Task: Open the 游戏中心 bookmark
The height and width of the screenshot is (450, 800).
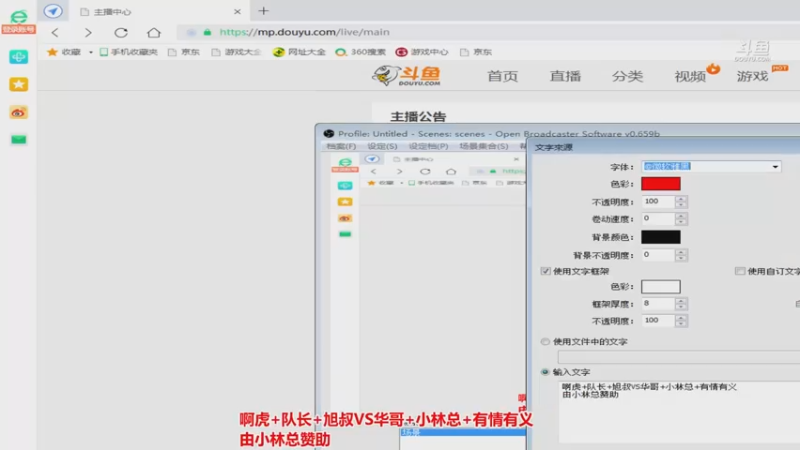Action: pyautogui.click(x=422, y=52)
